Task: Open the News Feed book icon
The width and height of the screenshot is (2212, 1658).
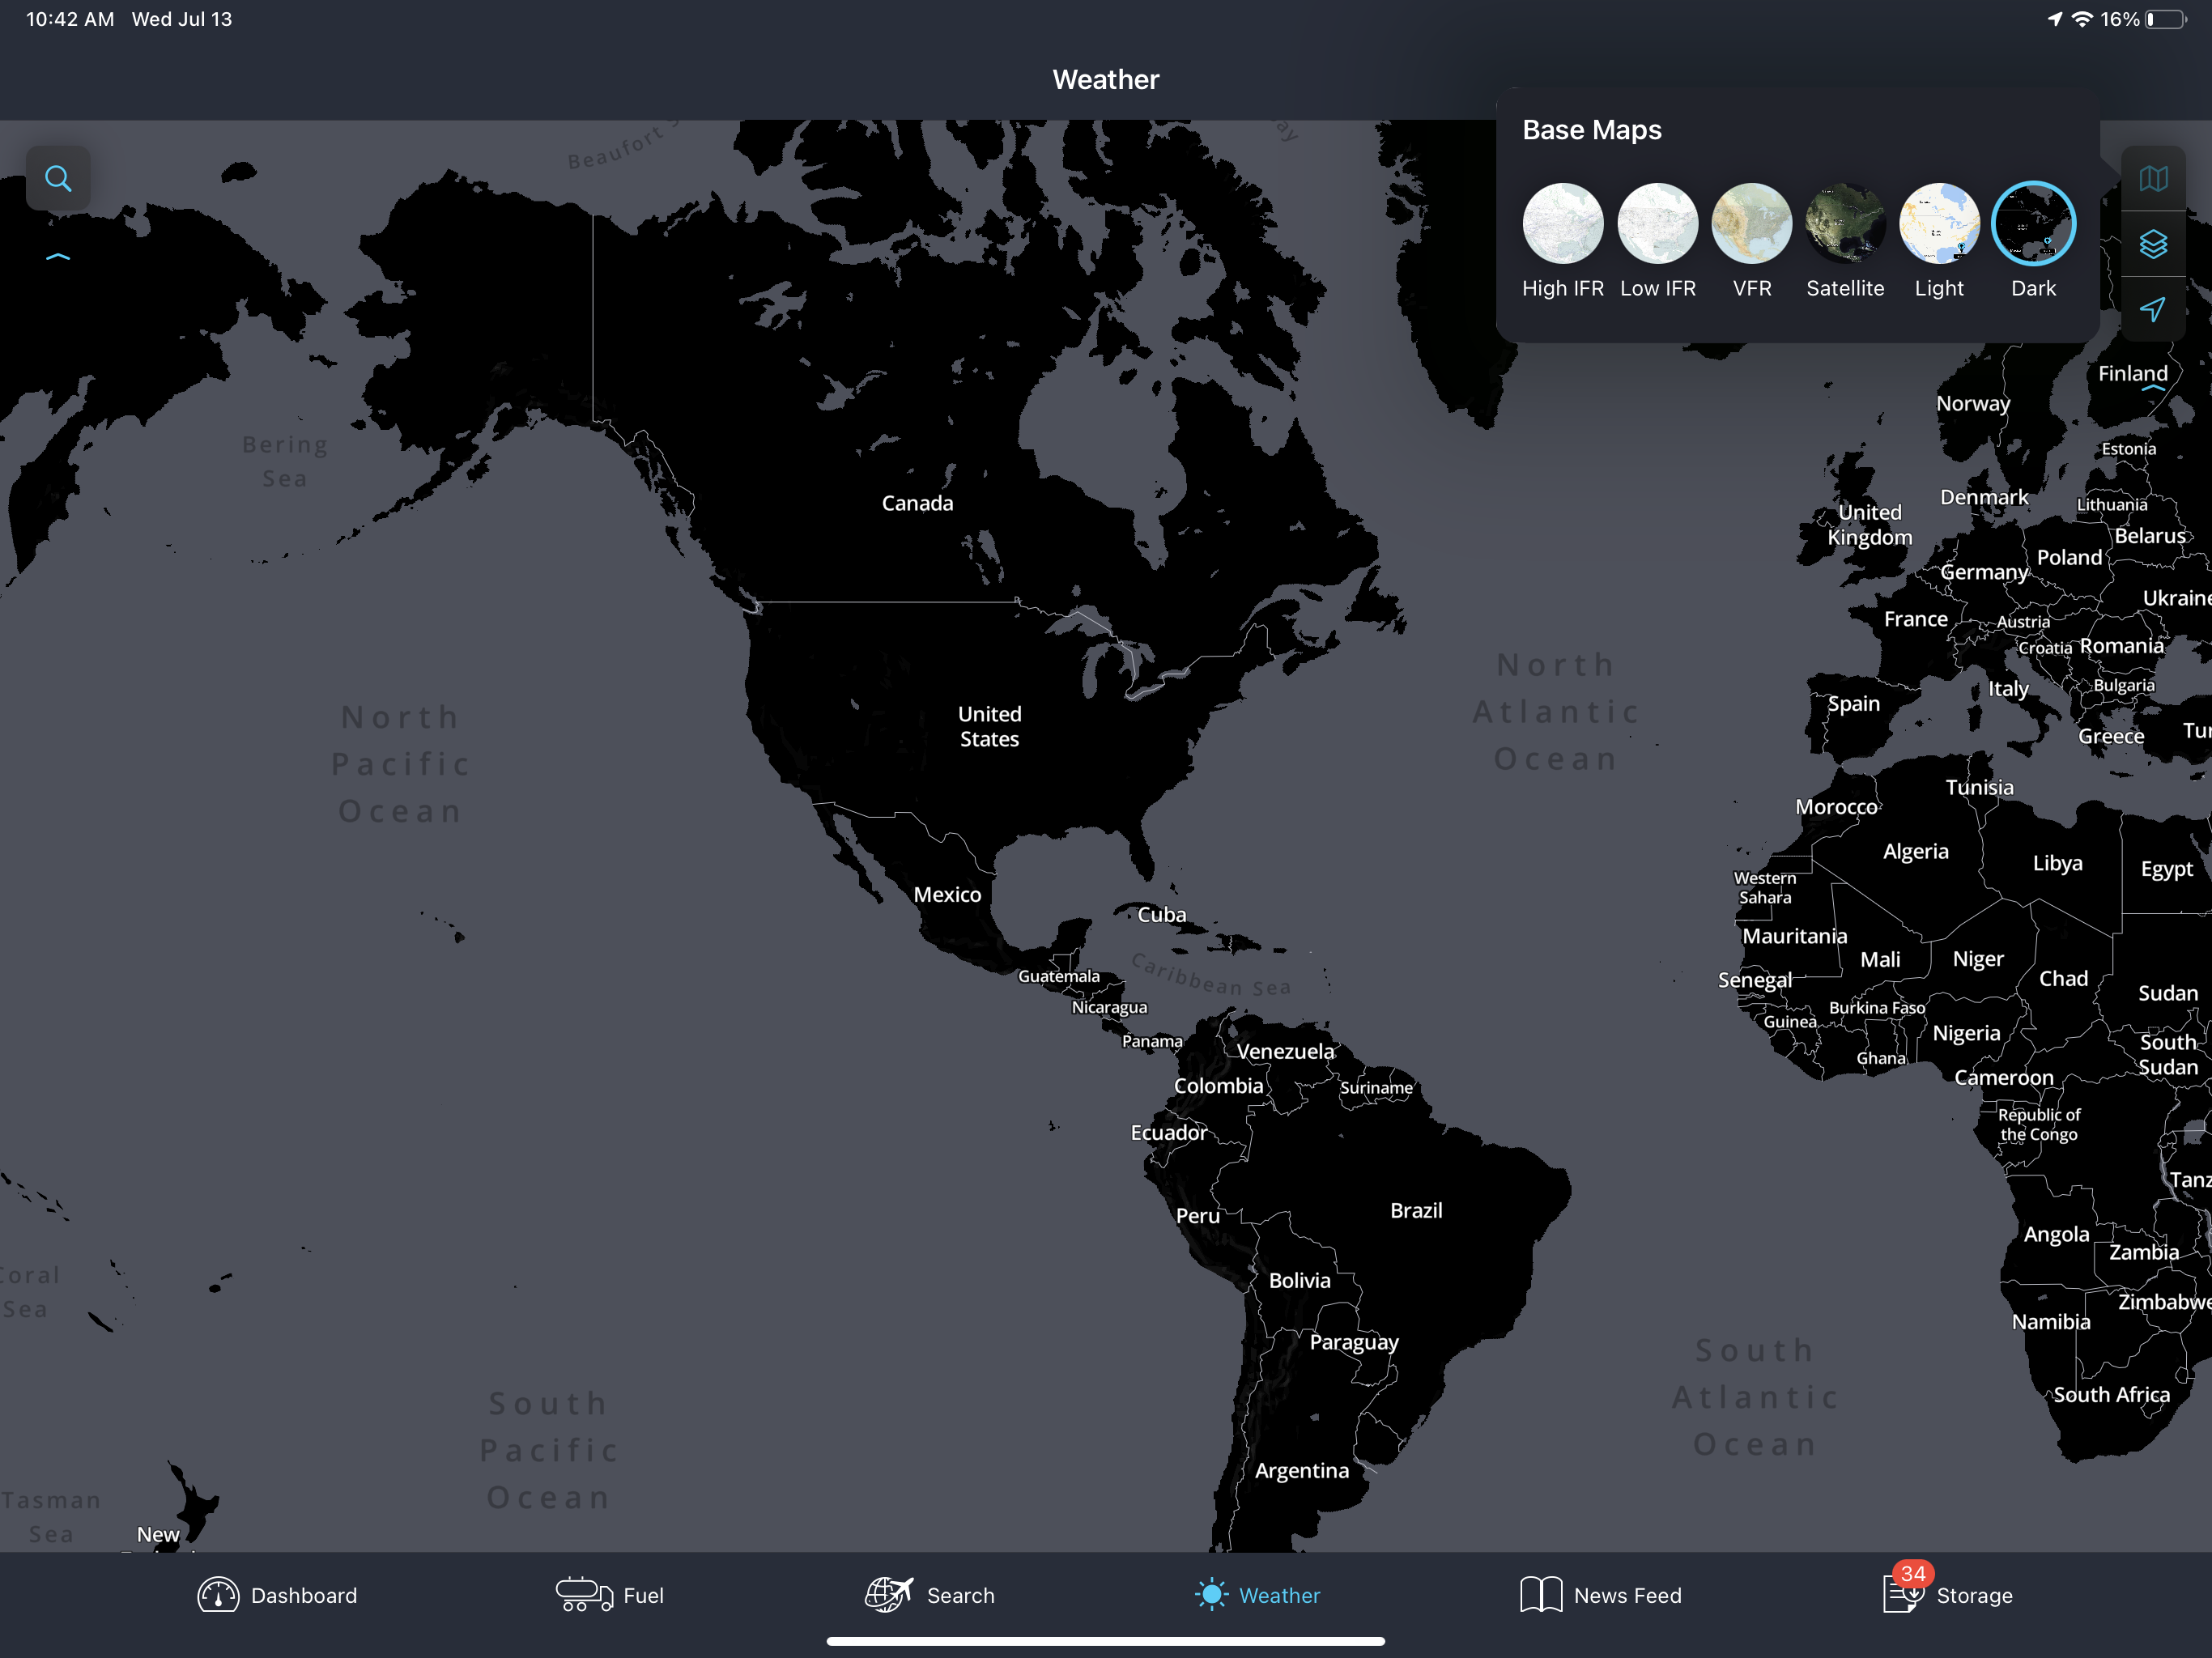Action: tap(1541, 1595)
